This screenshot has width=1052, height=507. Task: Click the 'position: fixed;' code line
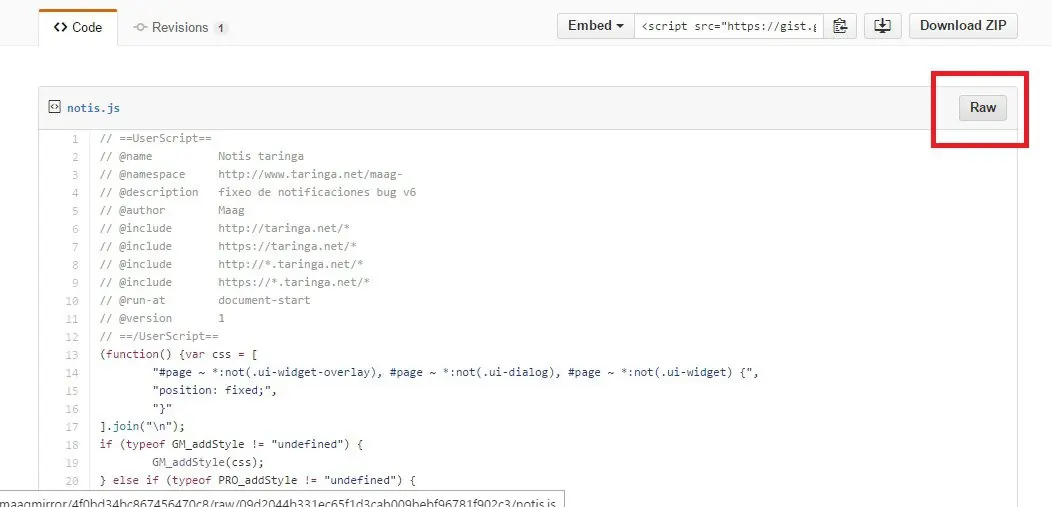(215, 390)
